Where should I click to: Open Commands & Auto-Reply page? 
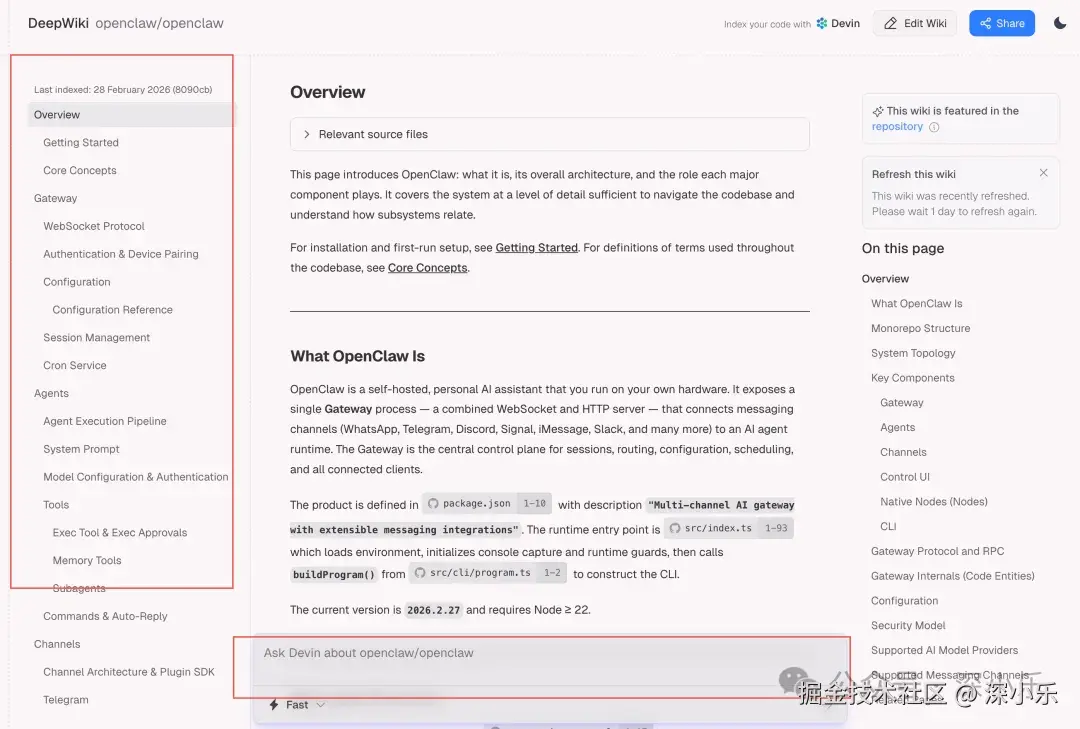point(105,616)
